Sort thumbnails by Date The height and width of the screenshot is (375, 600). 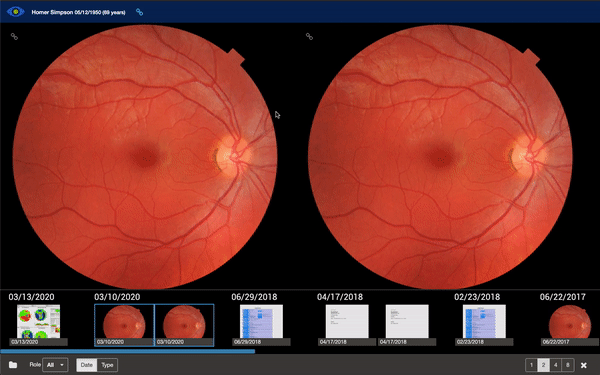(x=86, y=365)
